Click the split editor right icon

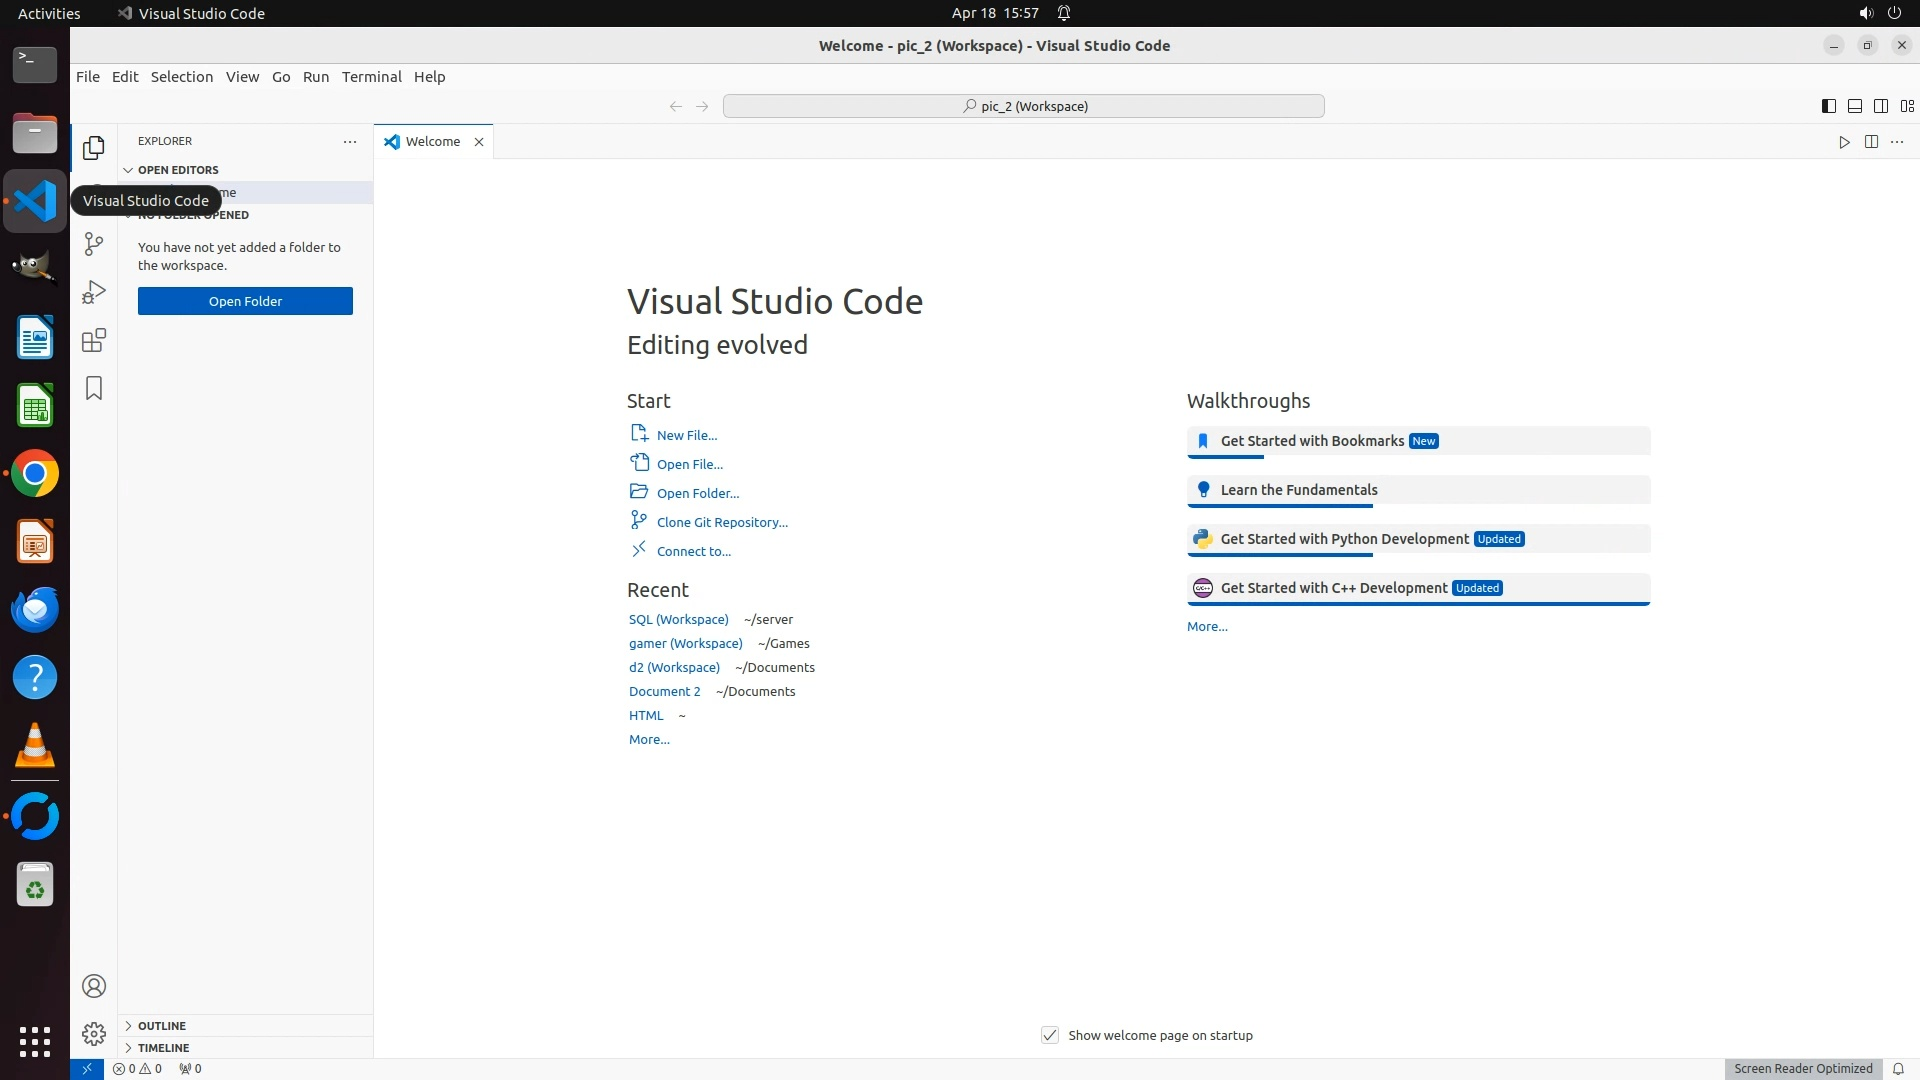pyautogui.click(x=1871, y=142)
